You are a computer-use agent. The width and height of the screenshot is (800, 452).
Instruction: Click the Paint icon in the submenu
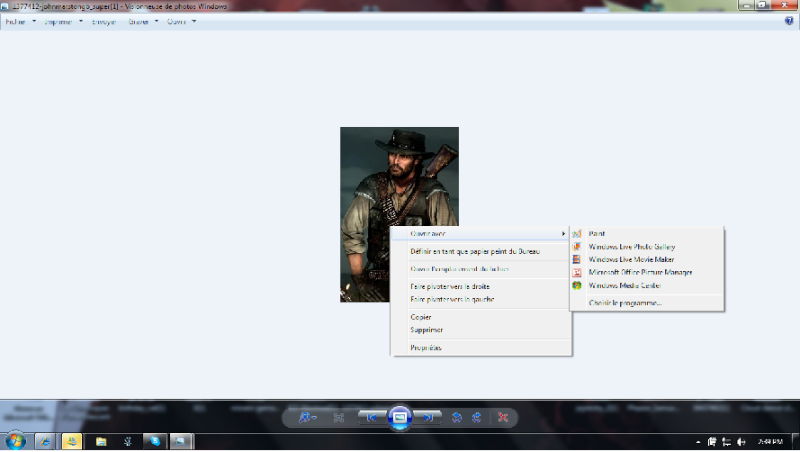[x=577, y=234]
